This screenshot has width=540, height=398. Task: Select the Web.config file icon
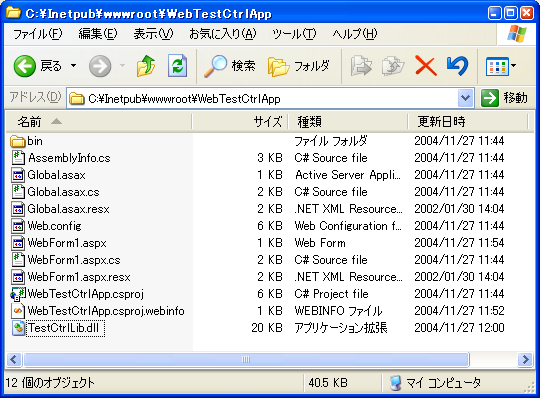pyautogui.click(x=18, y=226)
